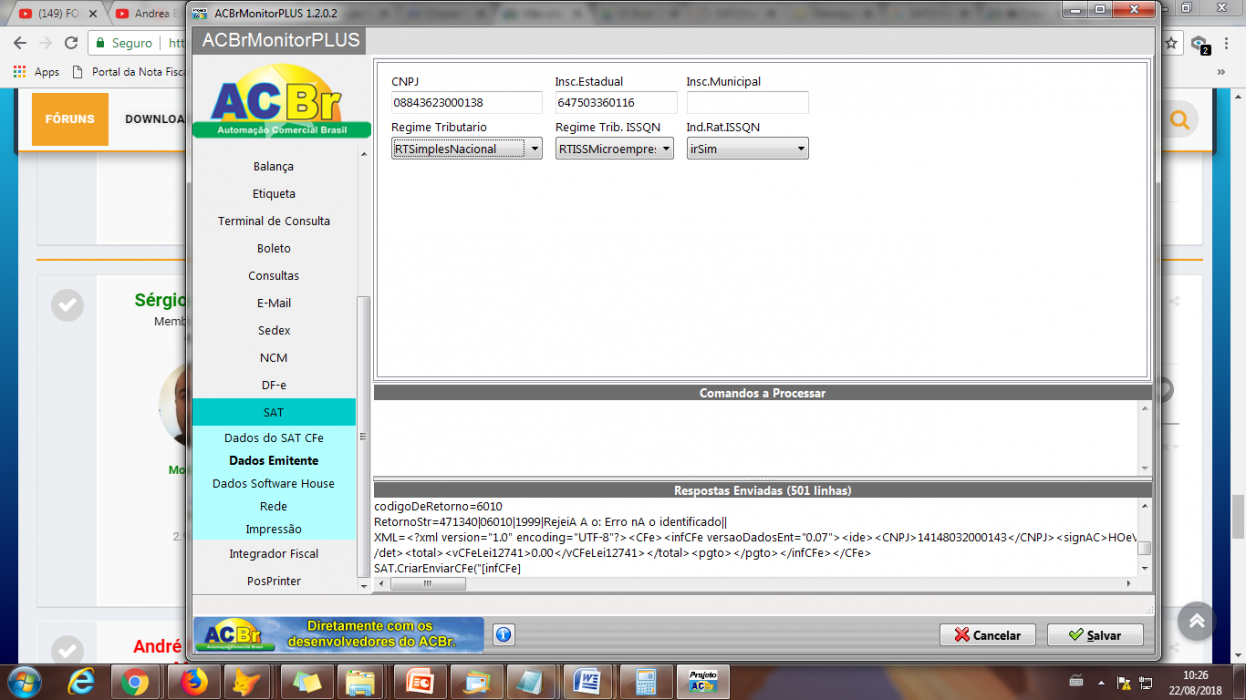Open Terminal de Consulta section
Screen dimensions: 1246x700
click(x=274, y=221)
